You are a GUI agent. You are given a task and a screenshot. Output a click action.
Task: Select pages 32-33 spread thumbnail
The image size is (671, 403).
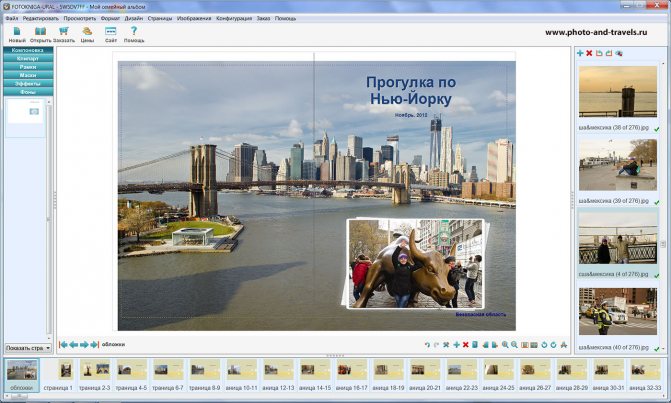coord(645,375)
